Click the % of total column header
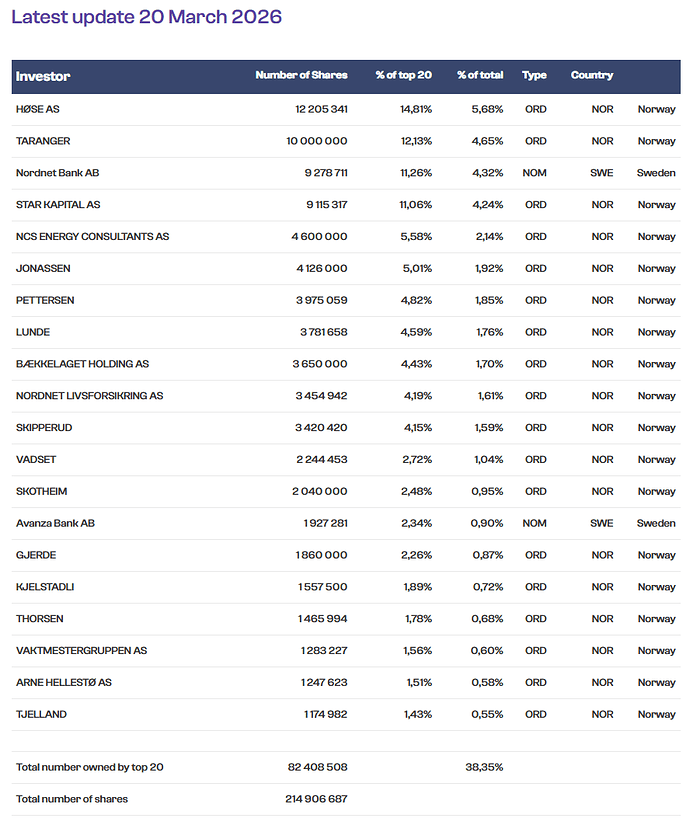 point(480,76)
